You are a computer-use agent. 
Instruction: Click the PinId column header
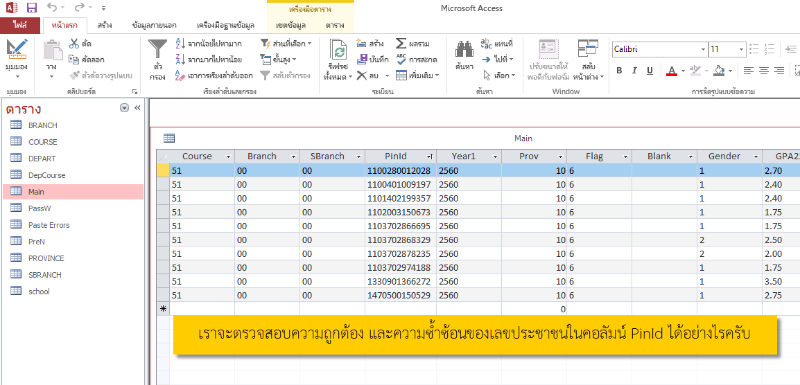pos(401,157)
